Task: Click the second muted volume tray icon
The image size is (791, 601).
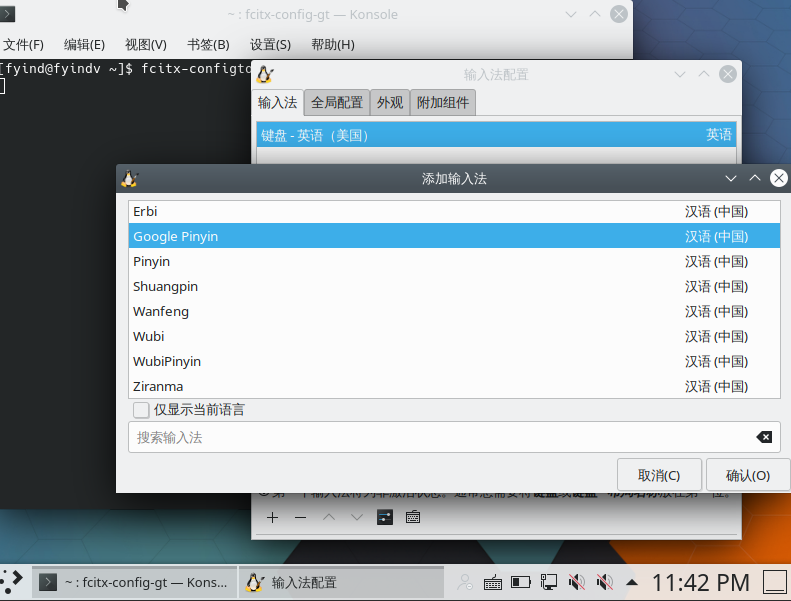Action: point(604,582)
